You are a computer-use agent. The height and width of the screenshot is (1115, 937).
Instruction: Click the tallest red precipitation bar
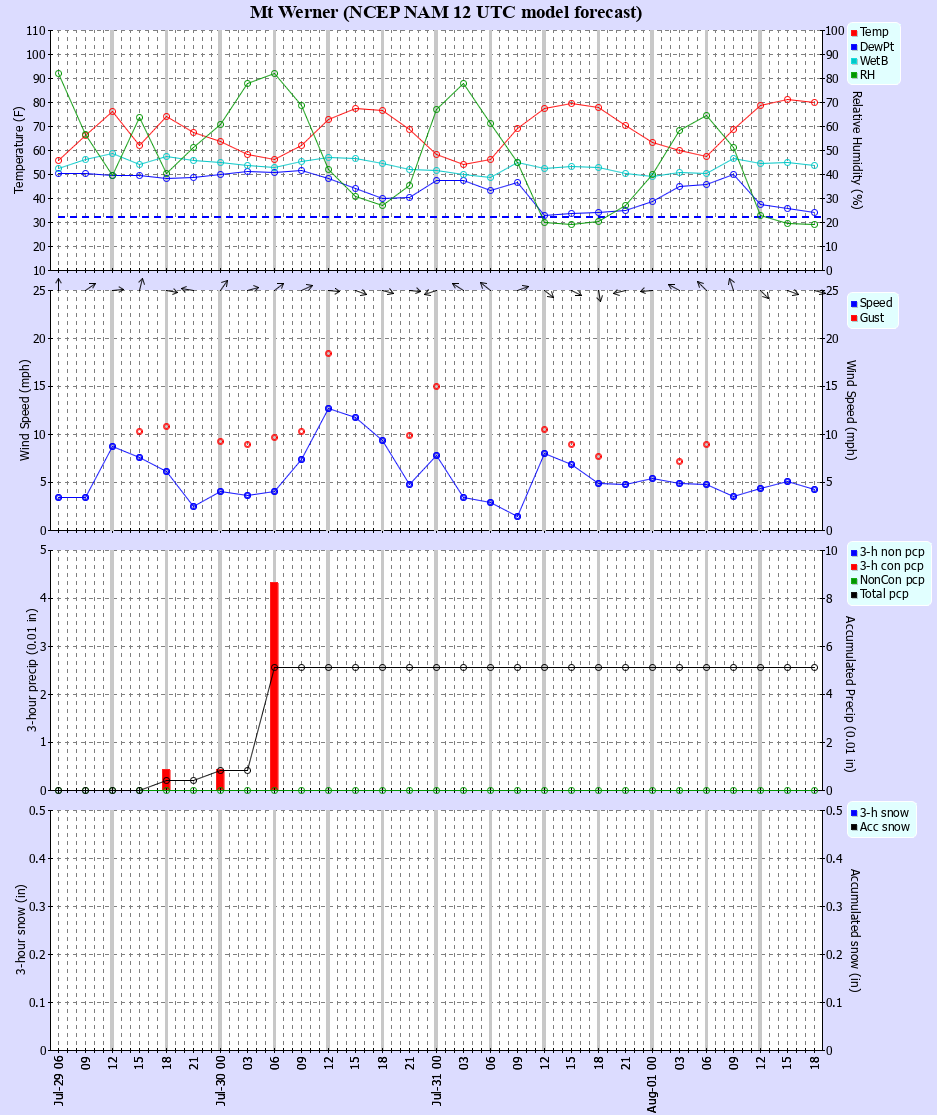point(274,686)
